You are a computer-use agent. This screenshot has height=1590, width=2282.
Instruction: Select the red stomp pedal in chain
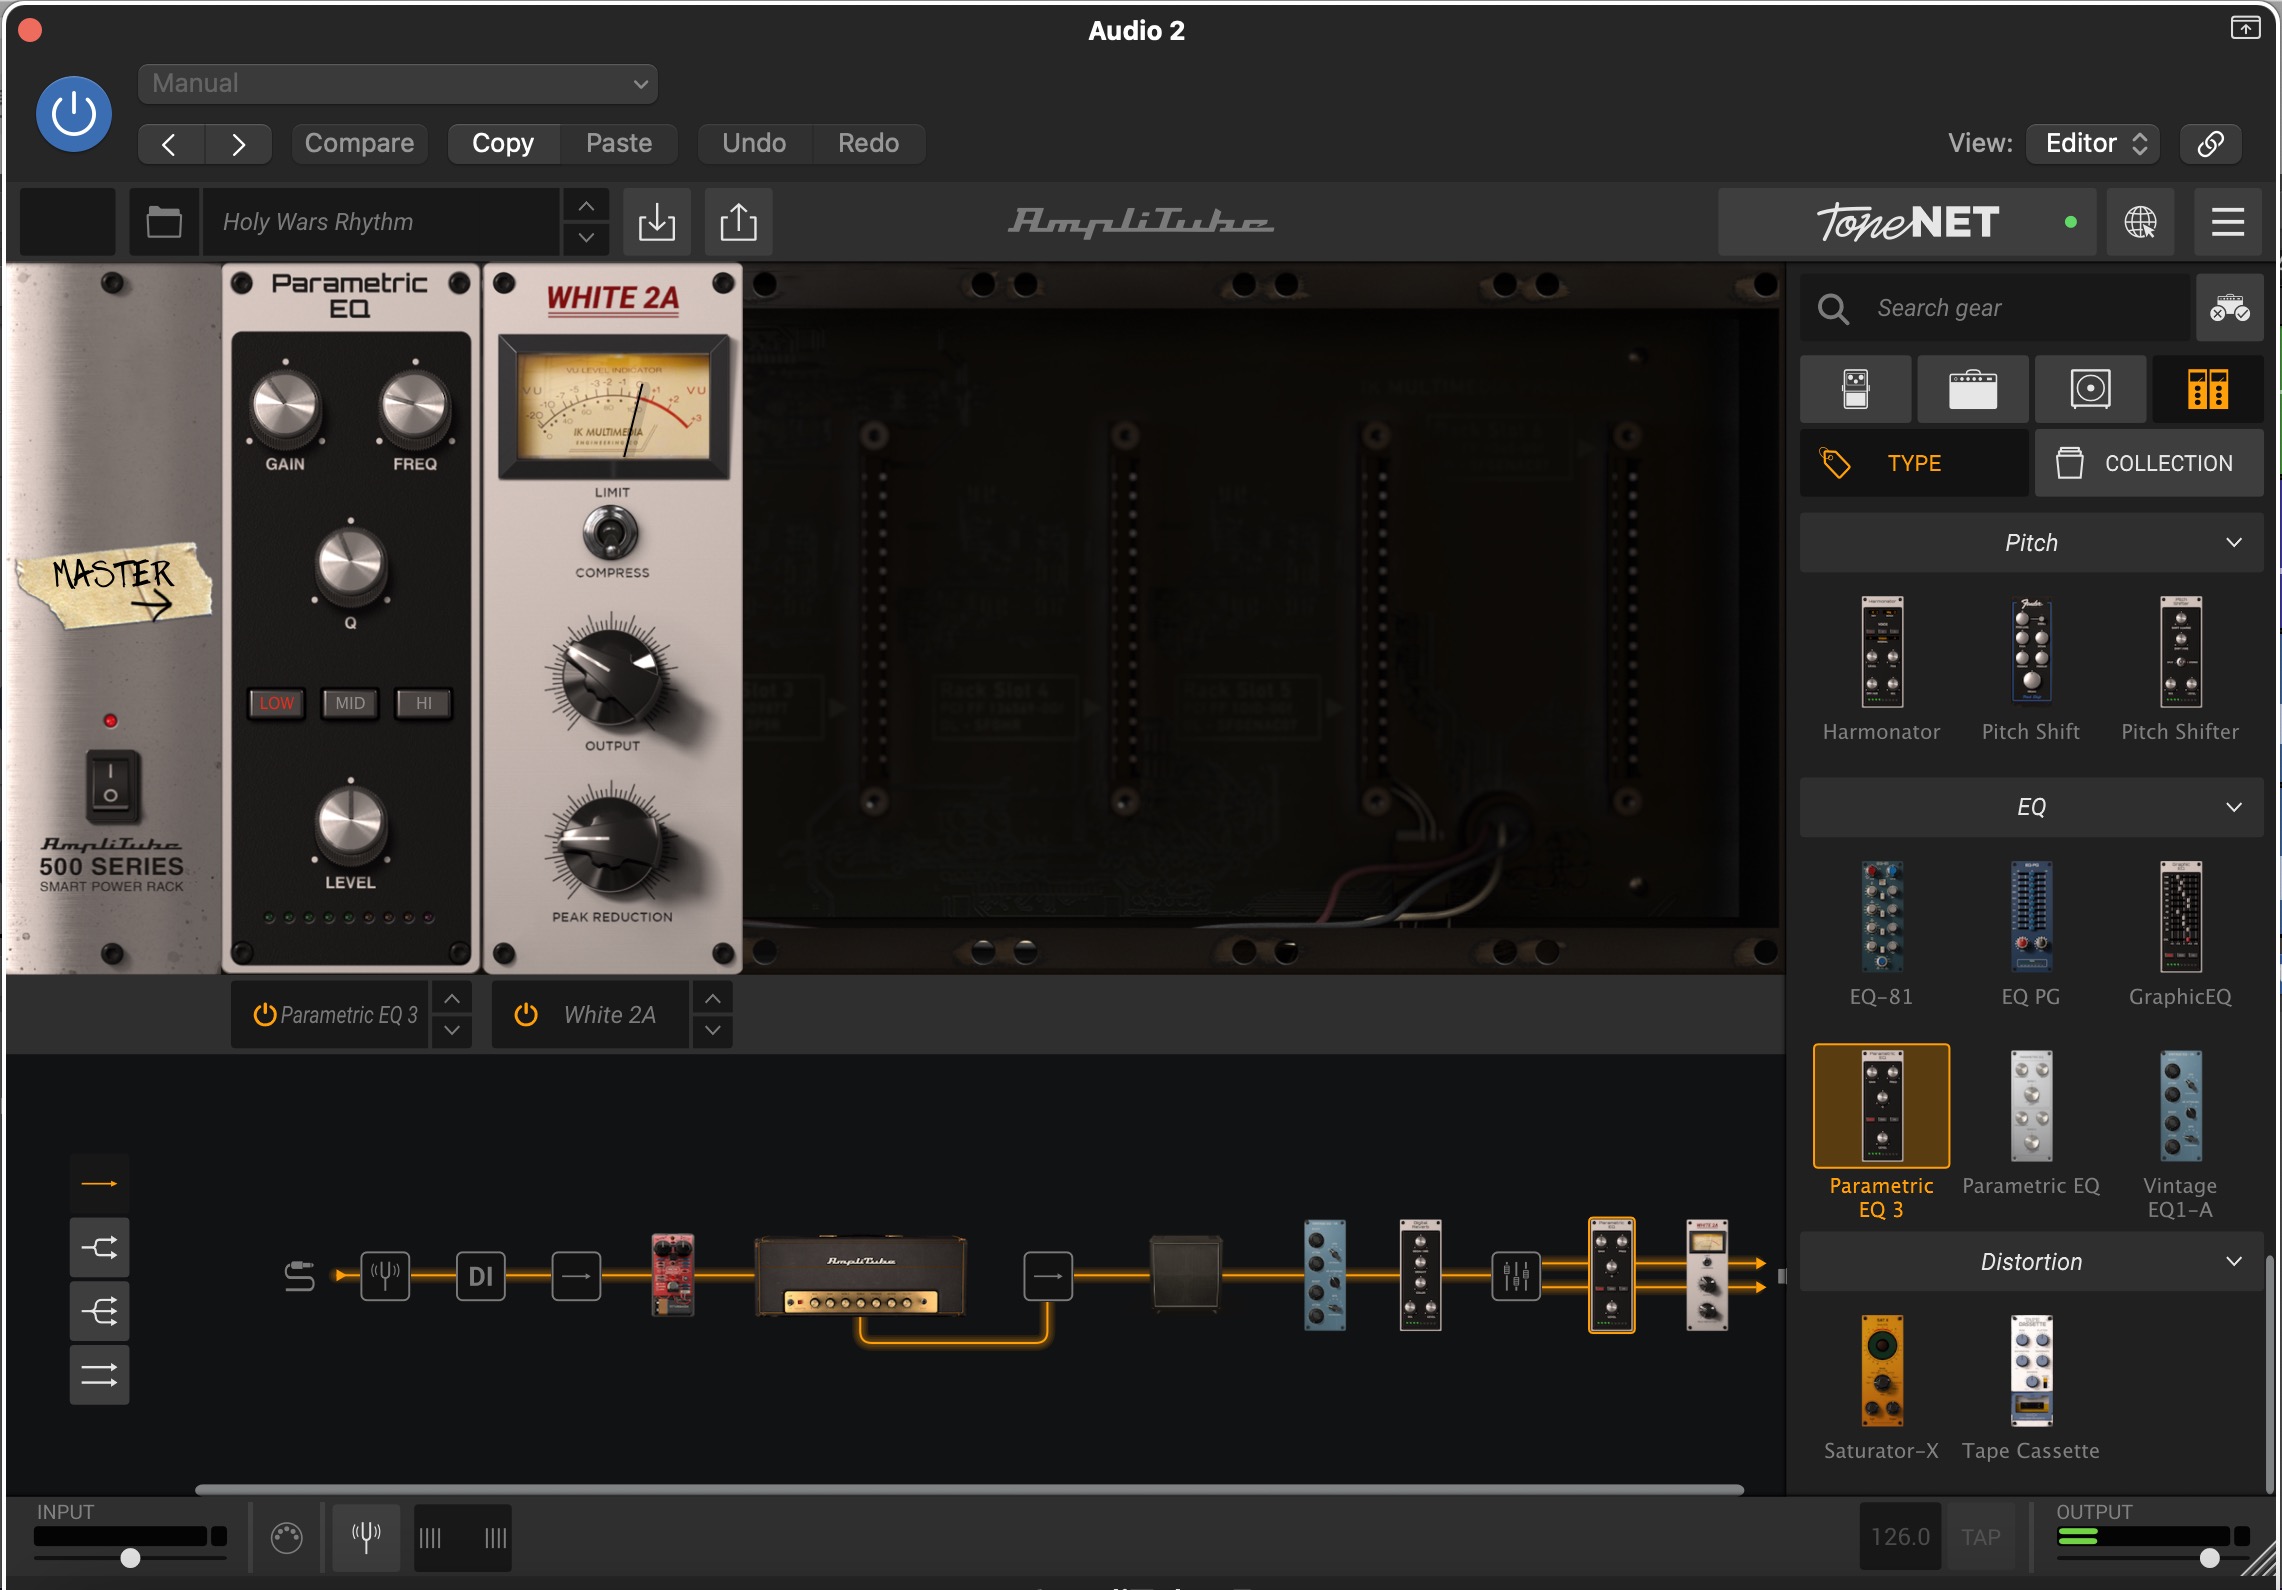point(673,1276)
